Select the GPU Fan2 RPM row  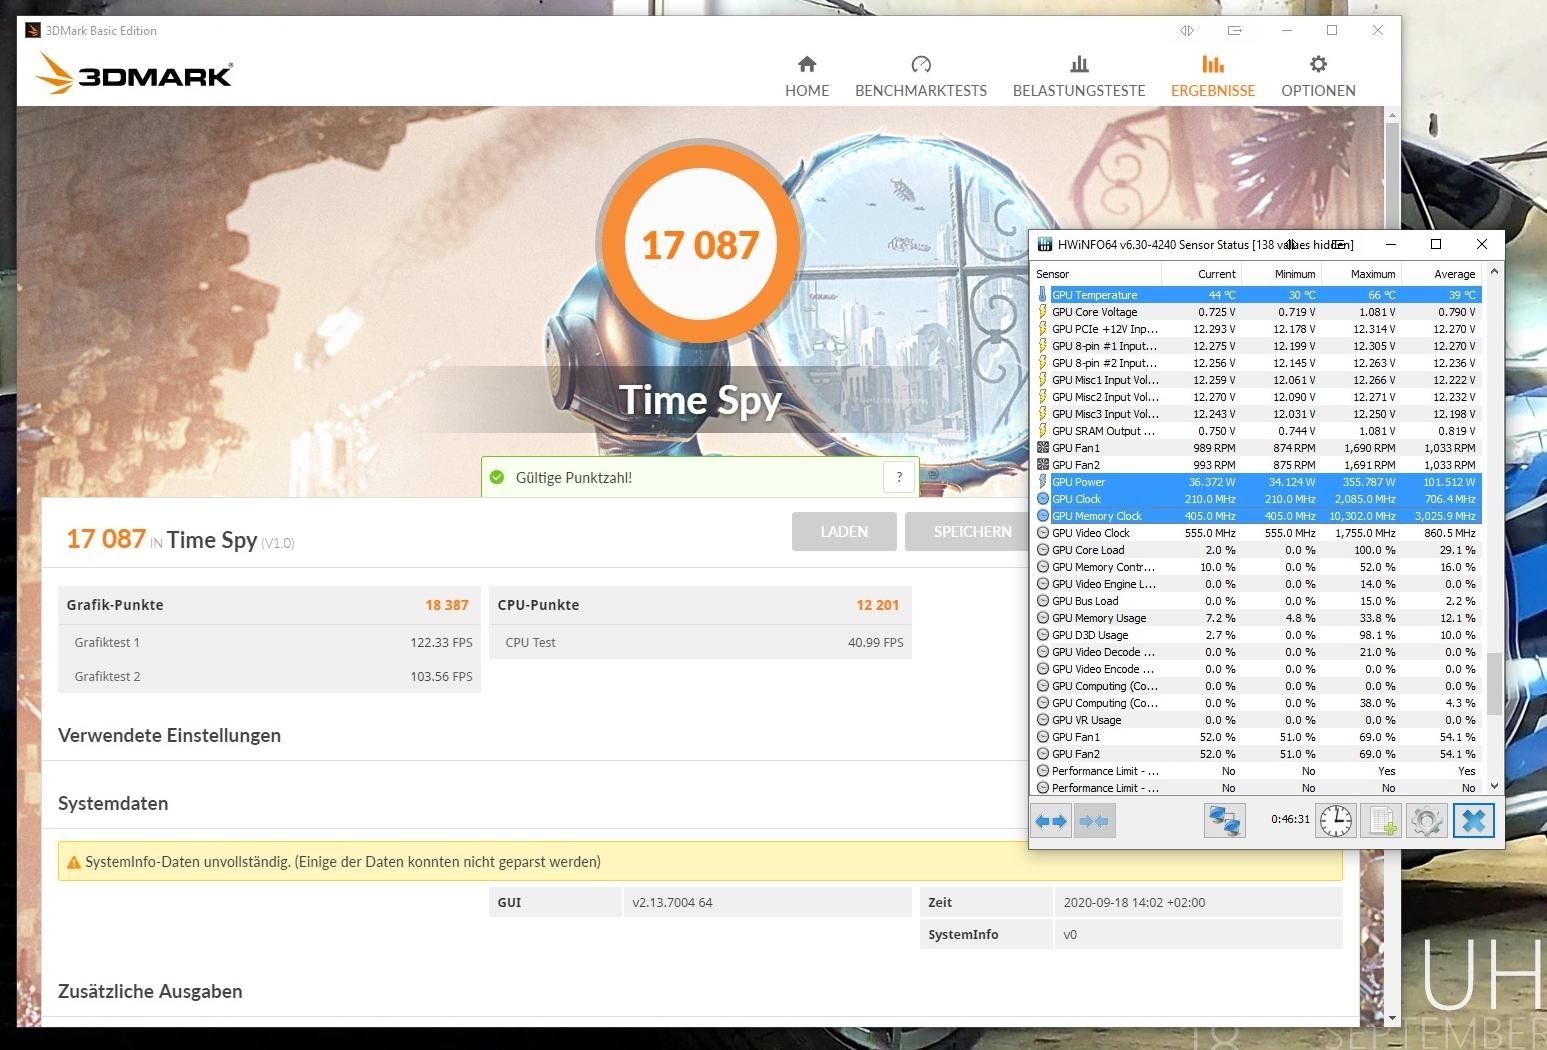click(x=1257, y=465)
